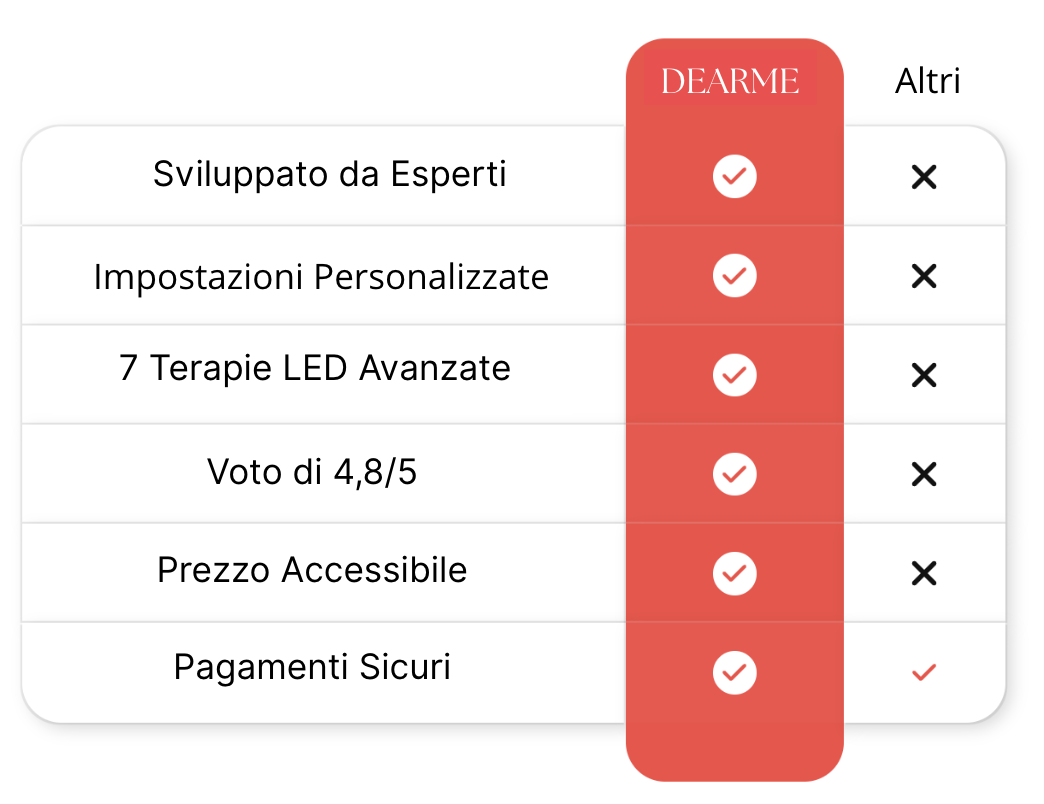Select the Impostazioni Personalizzate label
This screenshot has width=1044, height=804.
click(x=321, y=277)
